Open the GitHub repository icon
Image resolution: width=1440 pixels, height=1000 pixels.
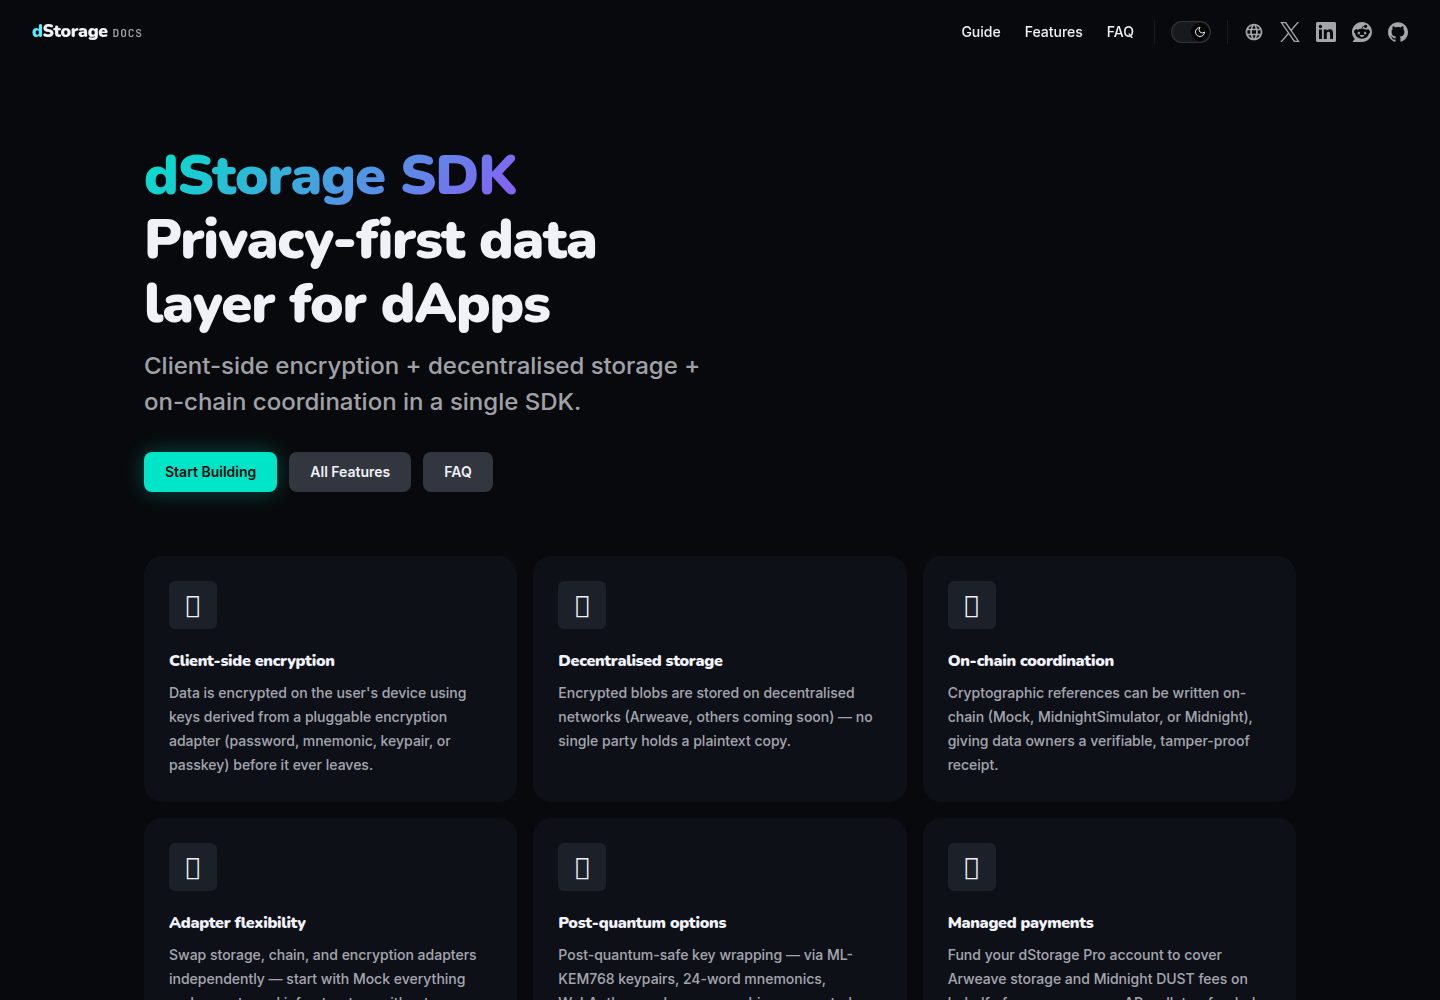(1398, 32)
